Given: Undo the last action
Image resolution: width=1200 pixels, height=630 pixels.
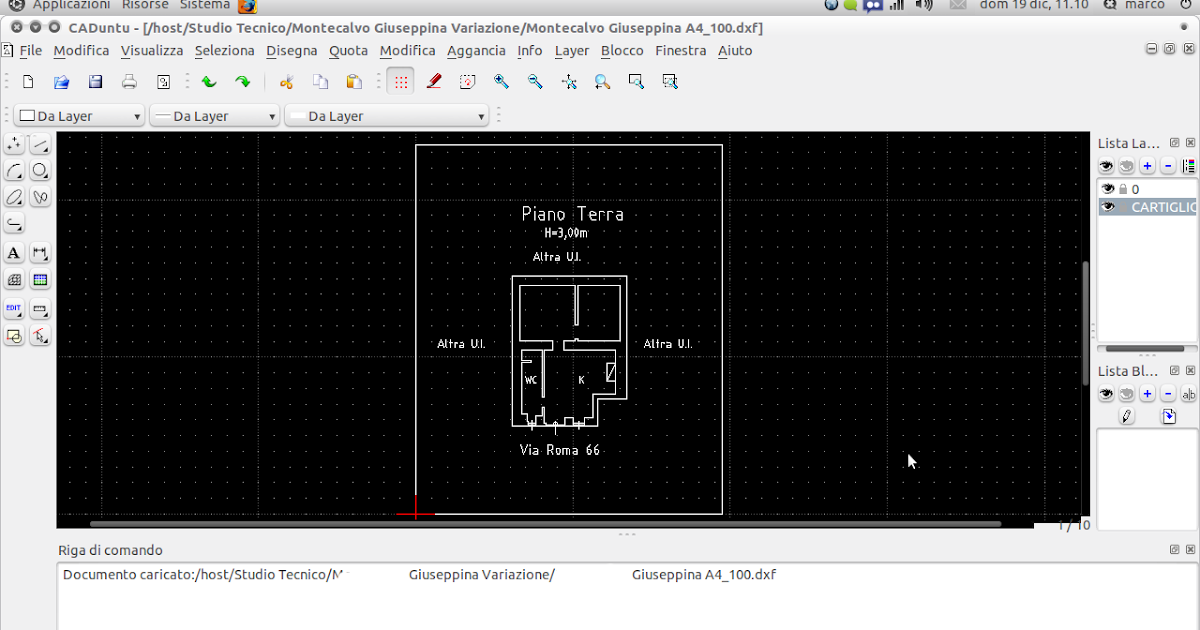Looking at the screenshot, I should click(208, 82).
